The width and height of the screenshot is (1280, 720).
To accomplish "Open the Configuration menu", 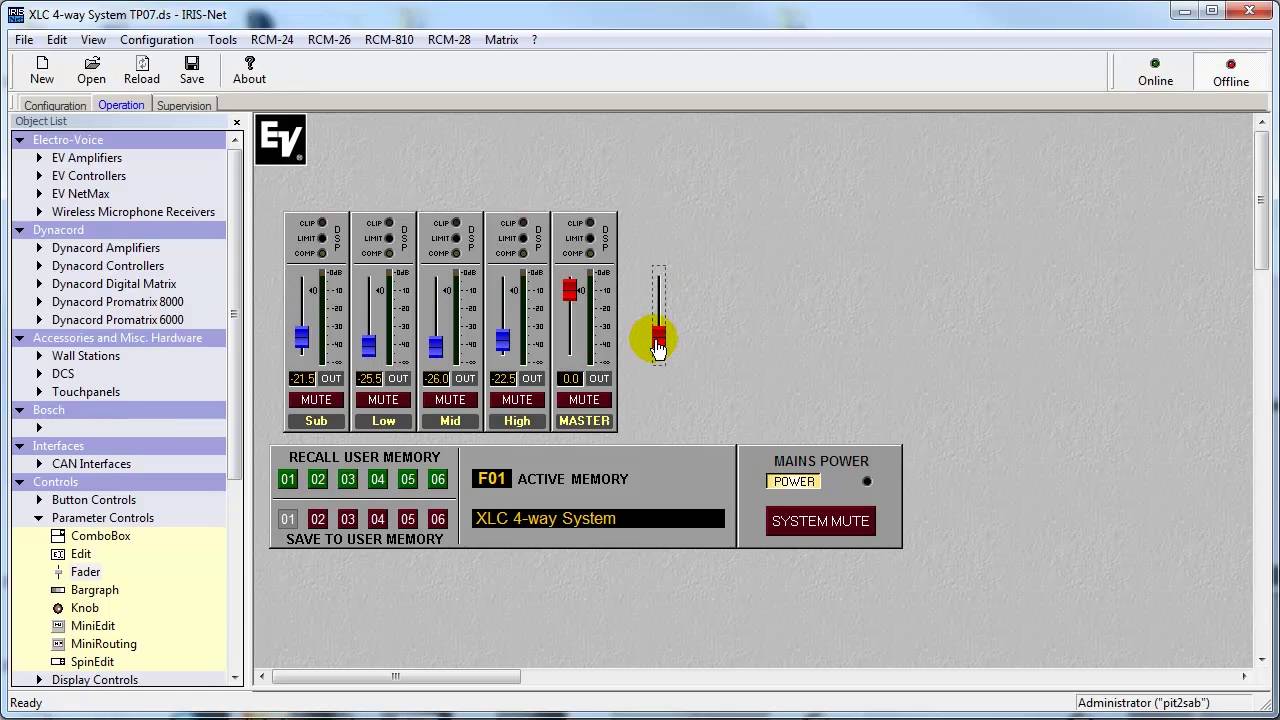I will pyautogui.click(x=157, y=40).
